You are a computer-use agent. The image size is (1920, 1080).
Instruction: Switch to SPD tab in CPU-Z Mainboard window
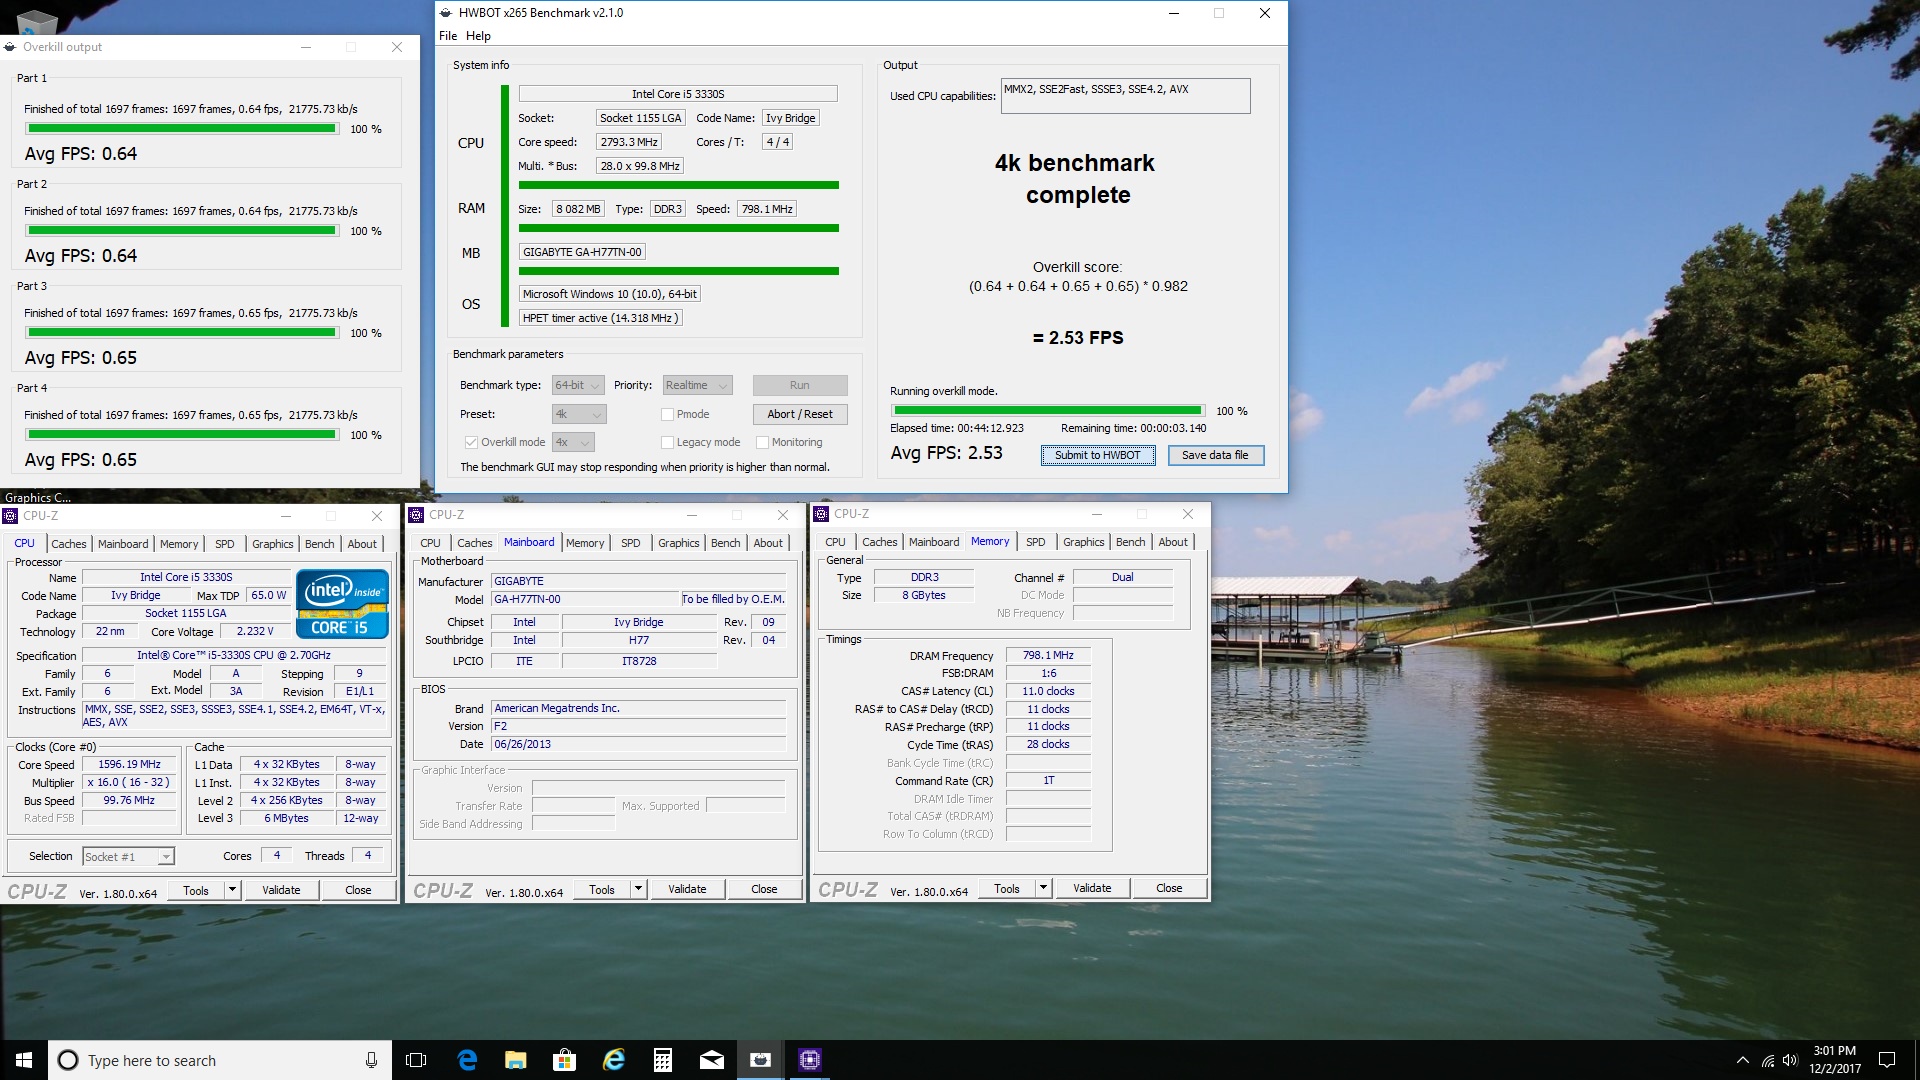point(630,543)
